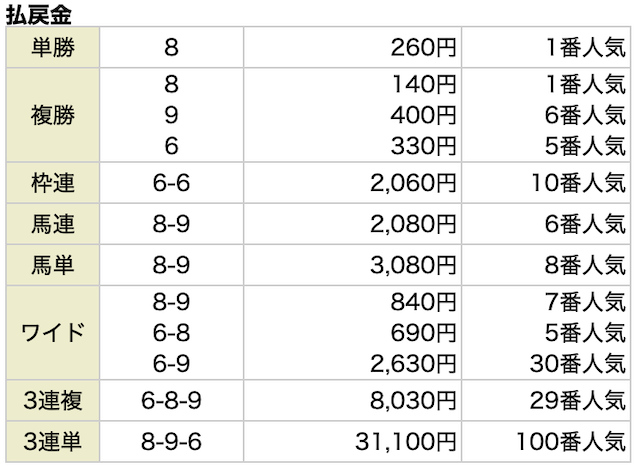Screen dimensions: 640x468
Task: Click the 馬連 row header cell
Action: 53,224
